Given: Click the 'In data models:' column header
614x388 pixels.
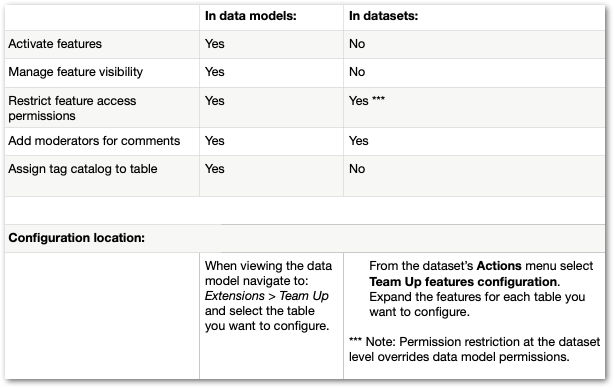Looking at the screenshot, I should pyautogui.click(x=251, y=16).
